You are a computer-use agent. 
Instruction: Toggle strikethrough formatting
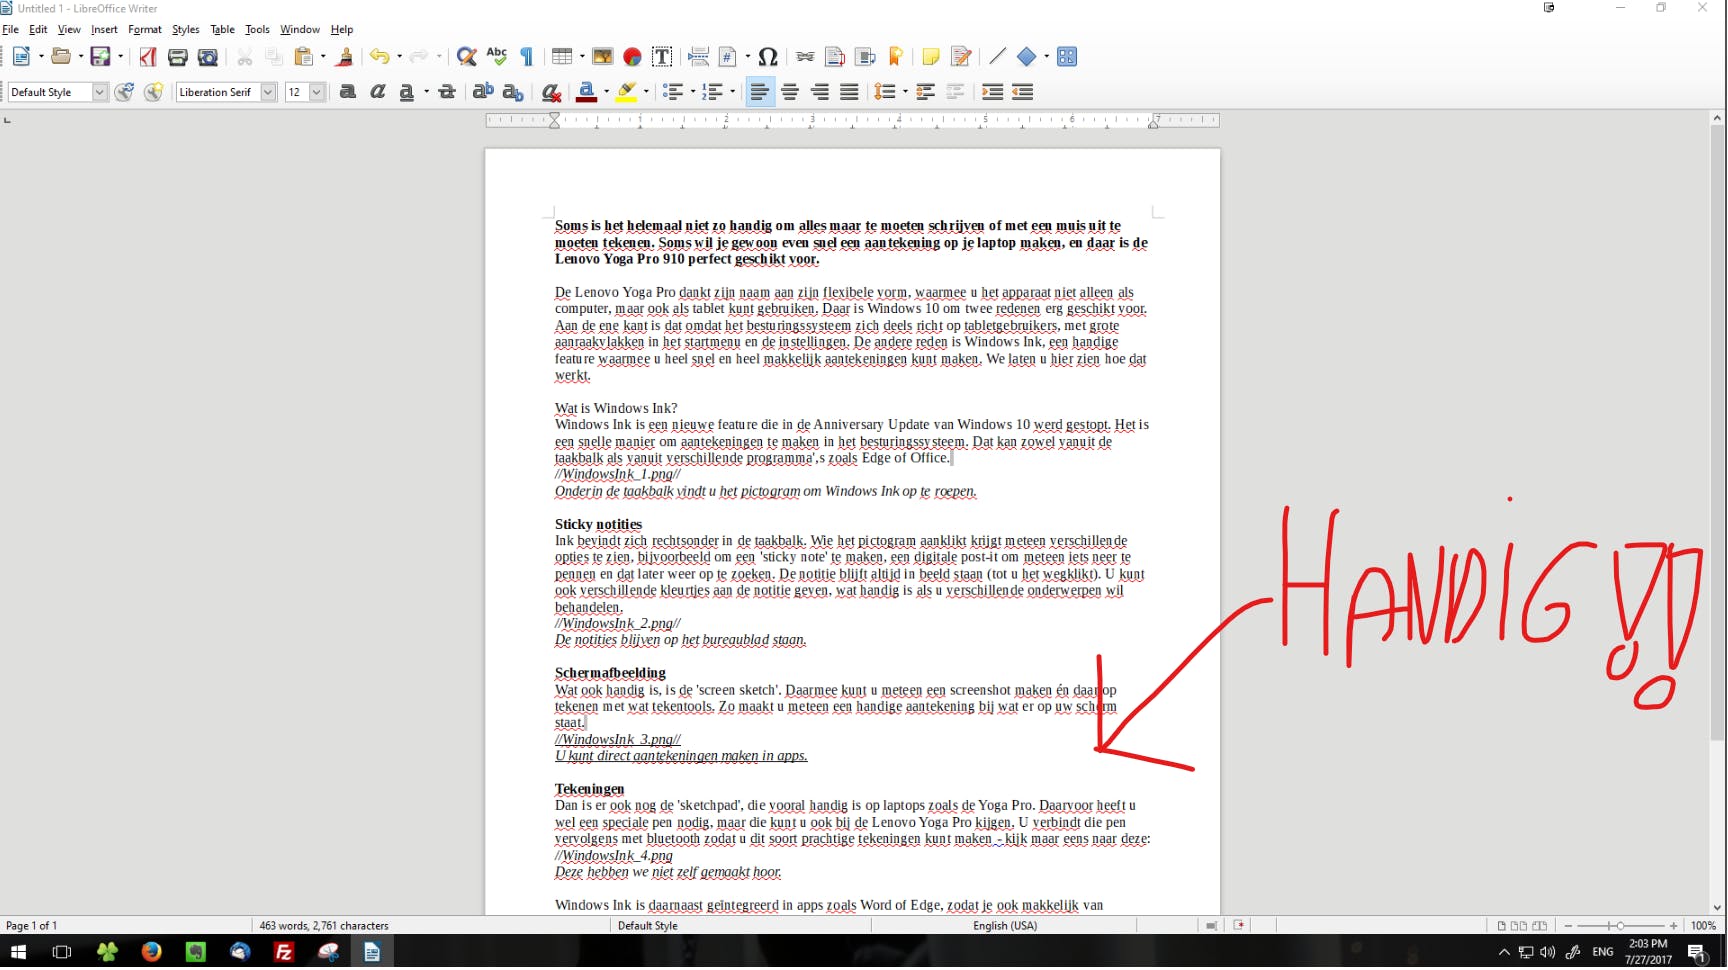(447, 93)
